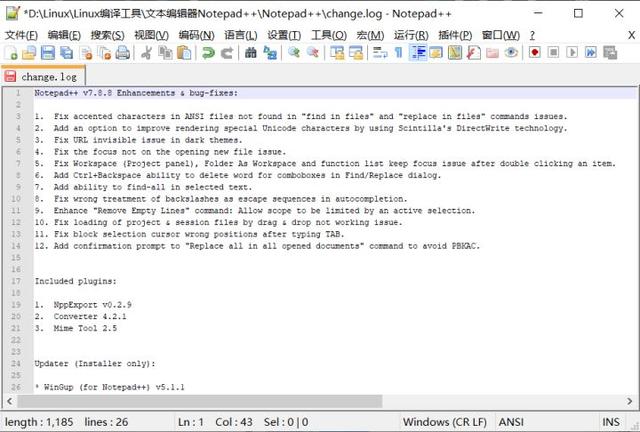Open the 窗口(W) menu
Image resolution: width=640 pixels, height=432 pixels.
pyautogui.click(x=501, y=36)
